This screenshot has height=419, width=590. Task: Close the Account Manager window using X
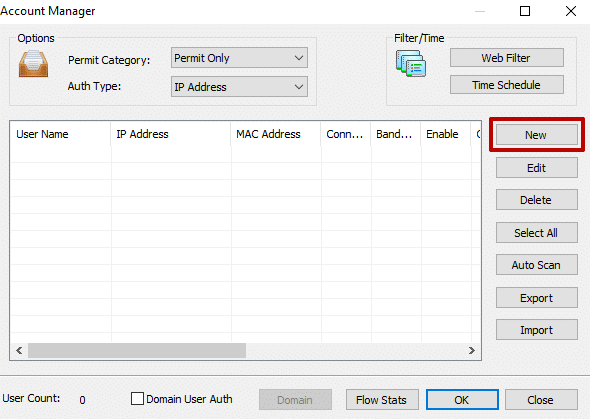tap(571, 11)
